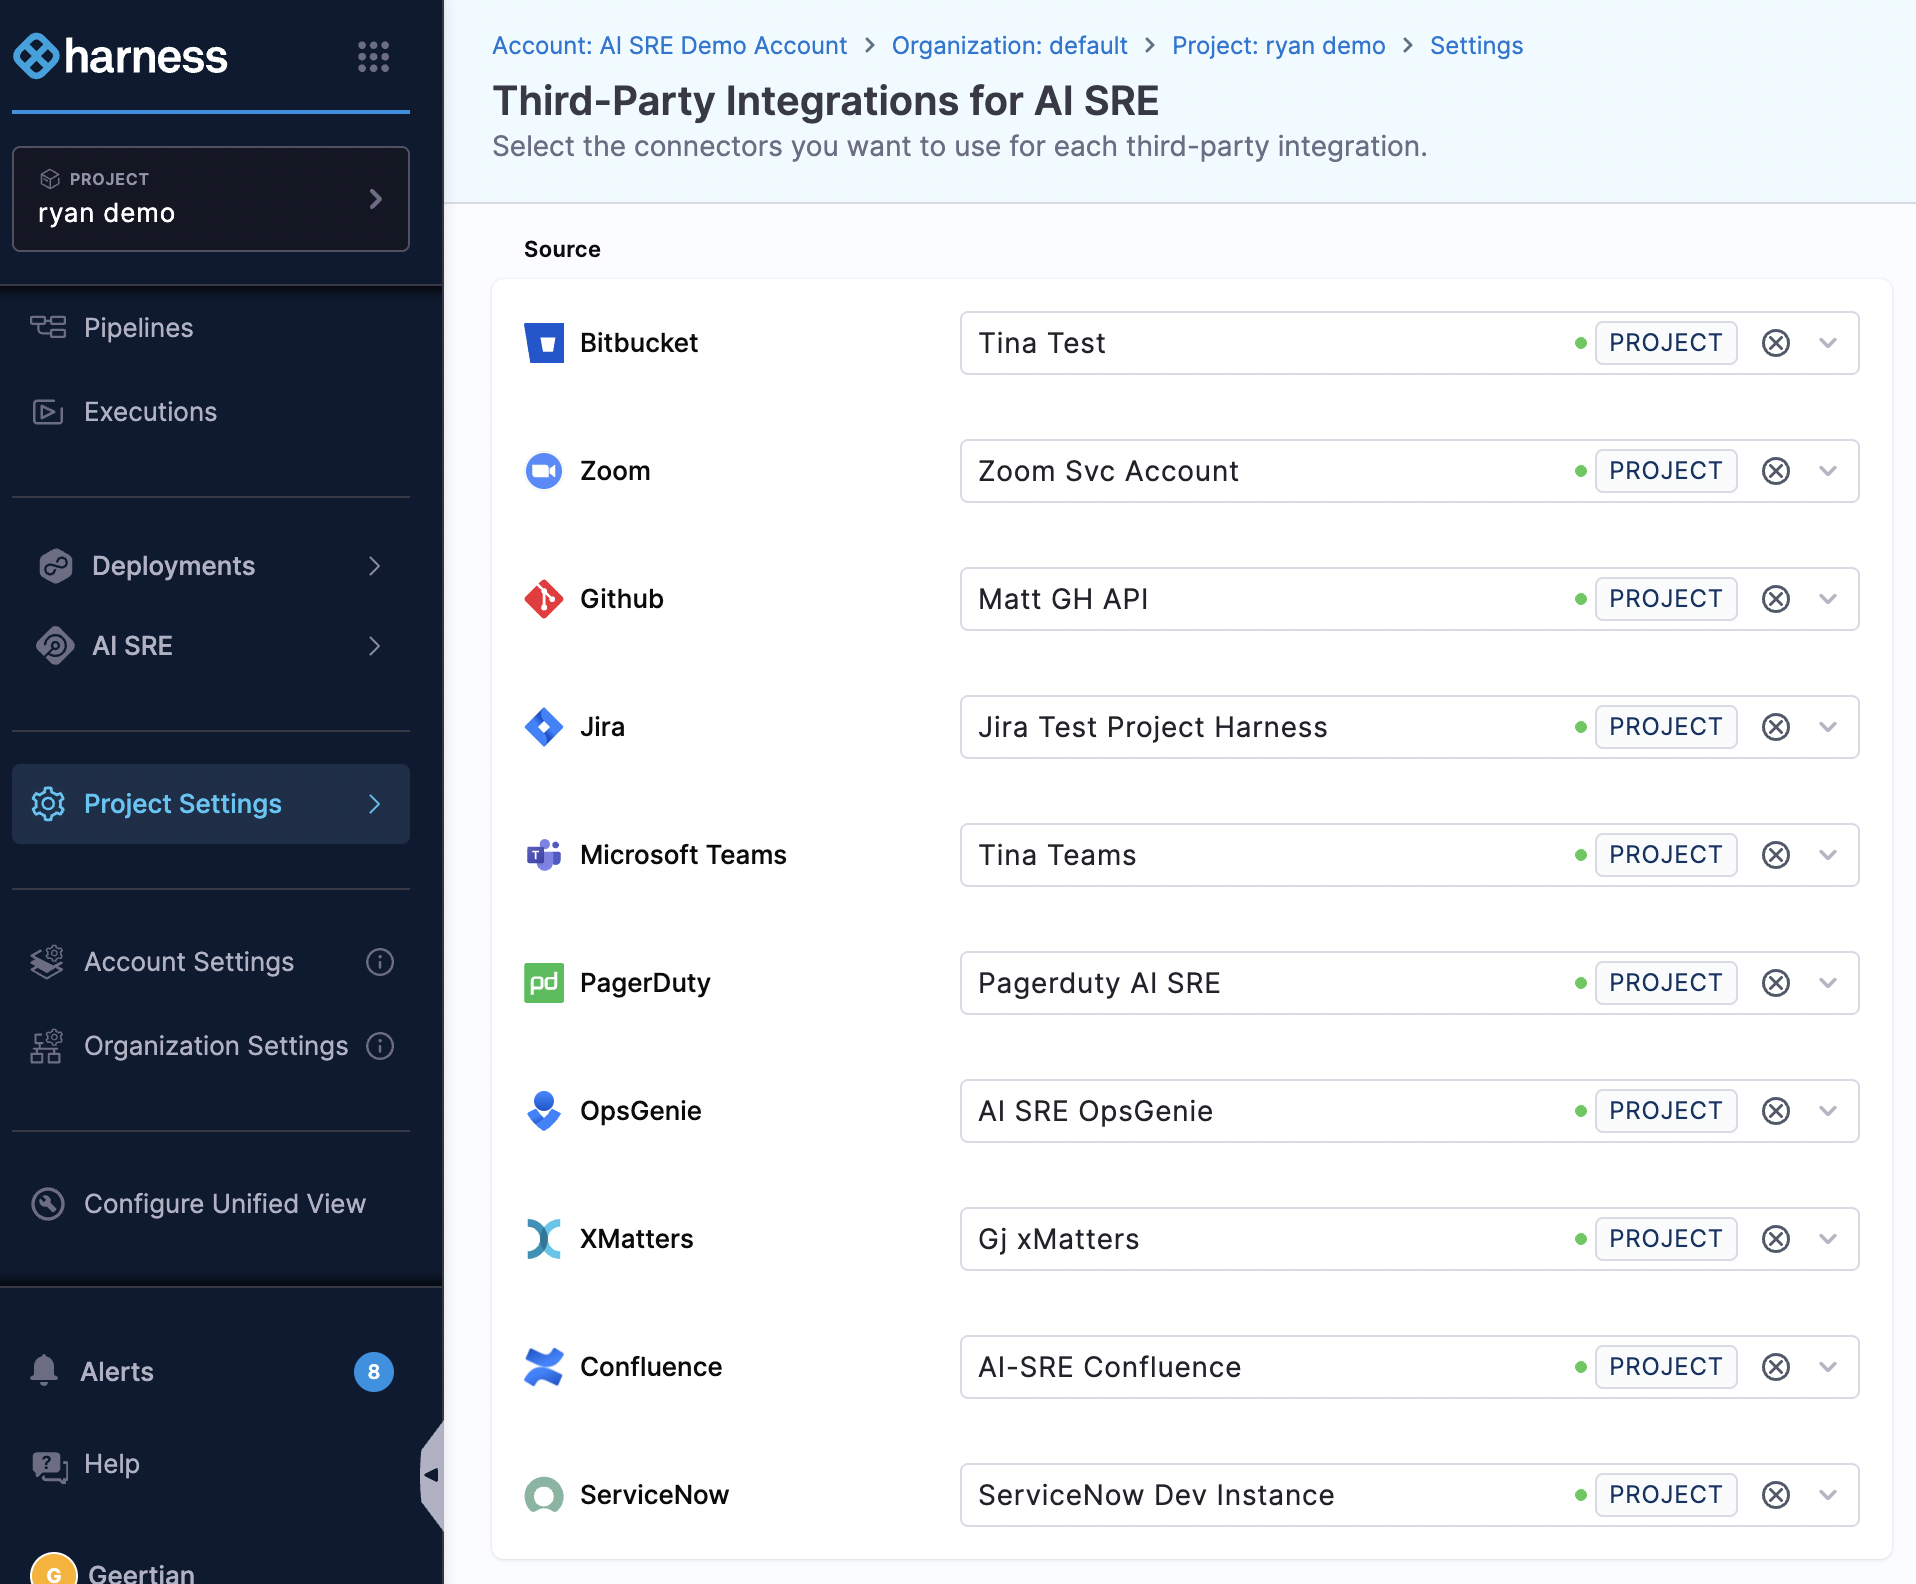Expand the Jira connector dropdown
The width and height of the screenshot is (1916, 1584).
click(x=1828, y=727)
